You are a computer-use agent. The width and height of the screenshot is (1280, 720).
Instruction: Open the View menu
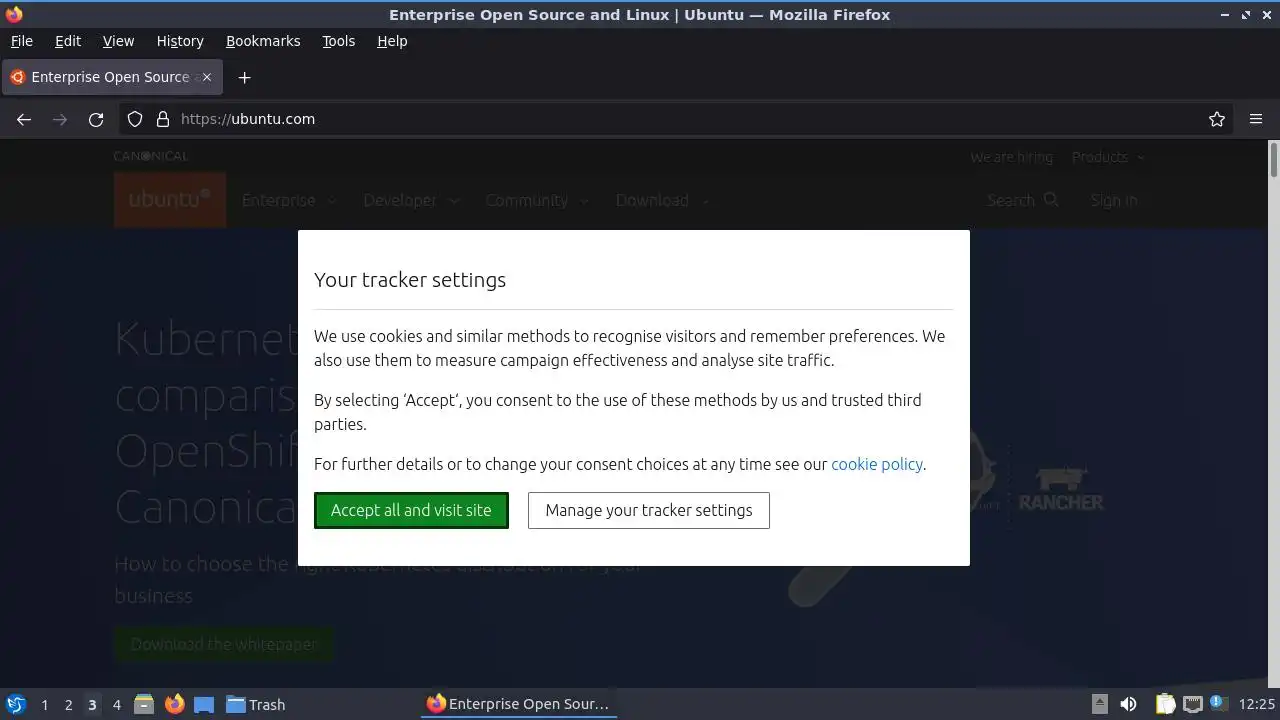[118, 41]
